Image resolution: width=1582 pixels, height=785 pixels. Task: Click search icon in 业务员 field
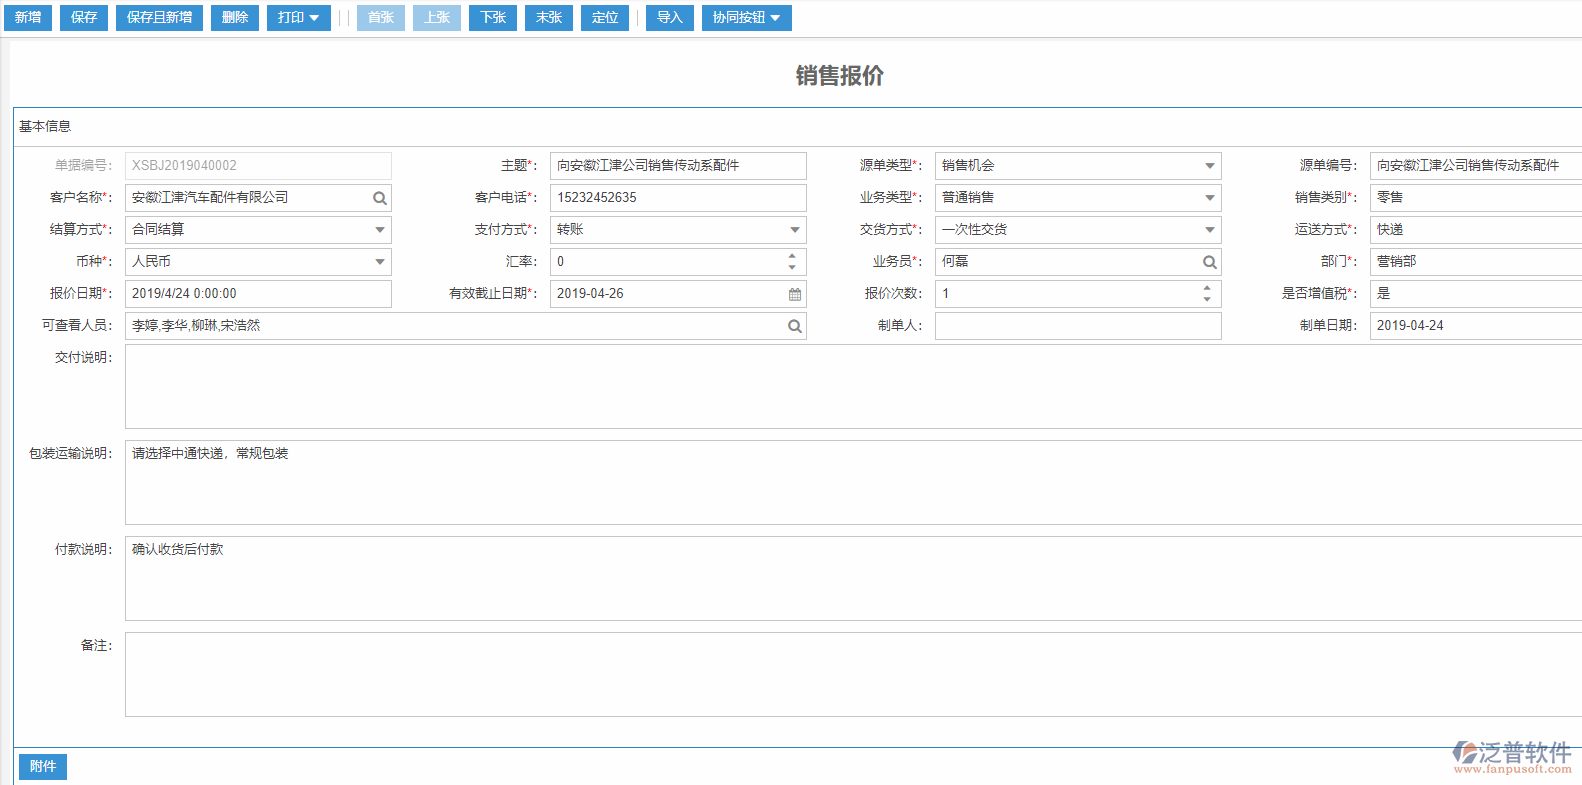1209,262
